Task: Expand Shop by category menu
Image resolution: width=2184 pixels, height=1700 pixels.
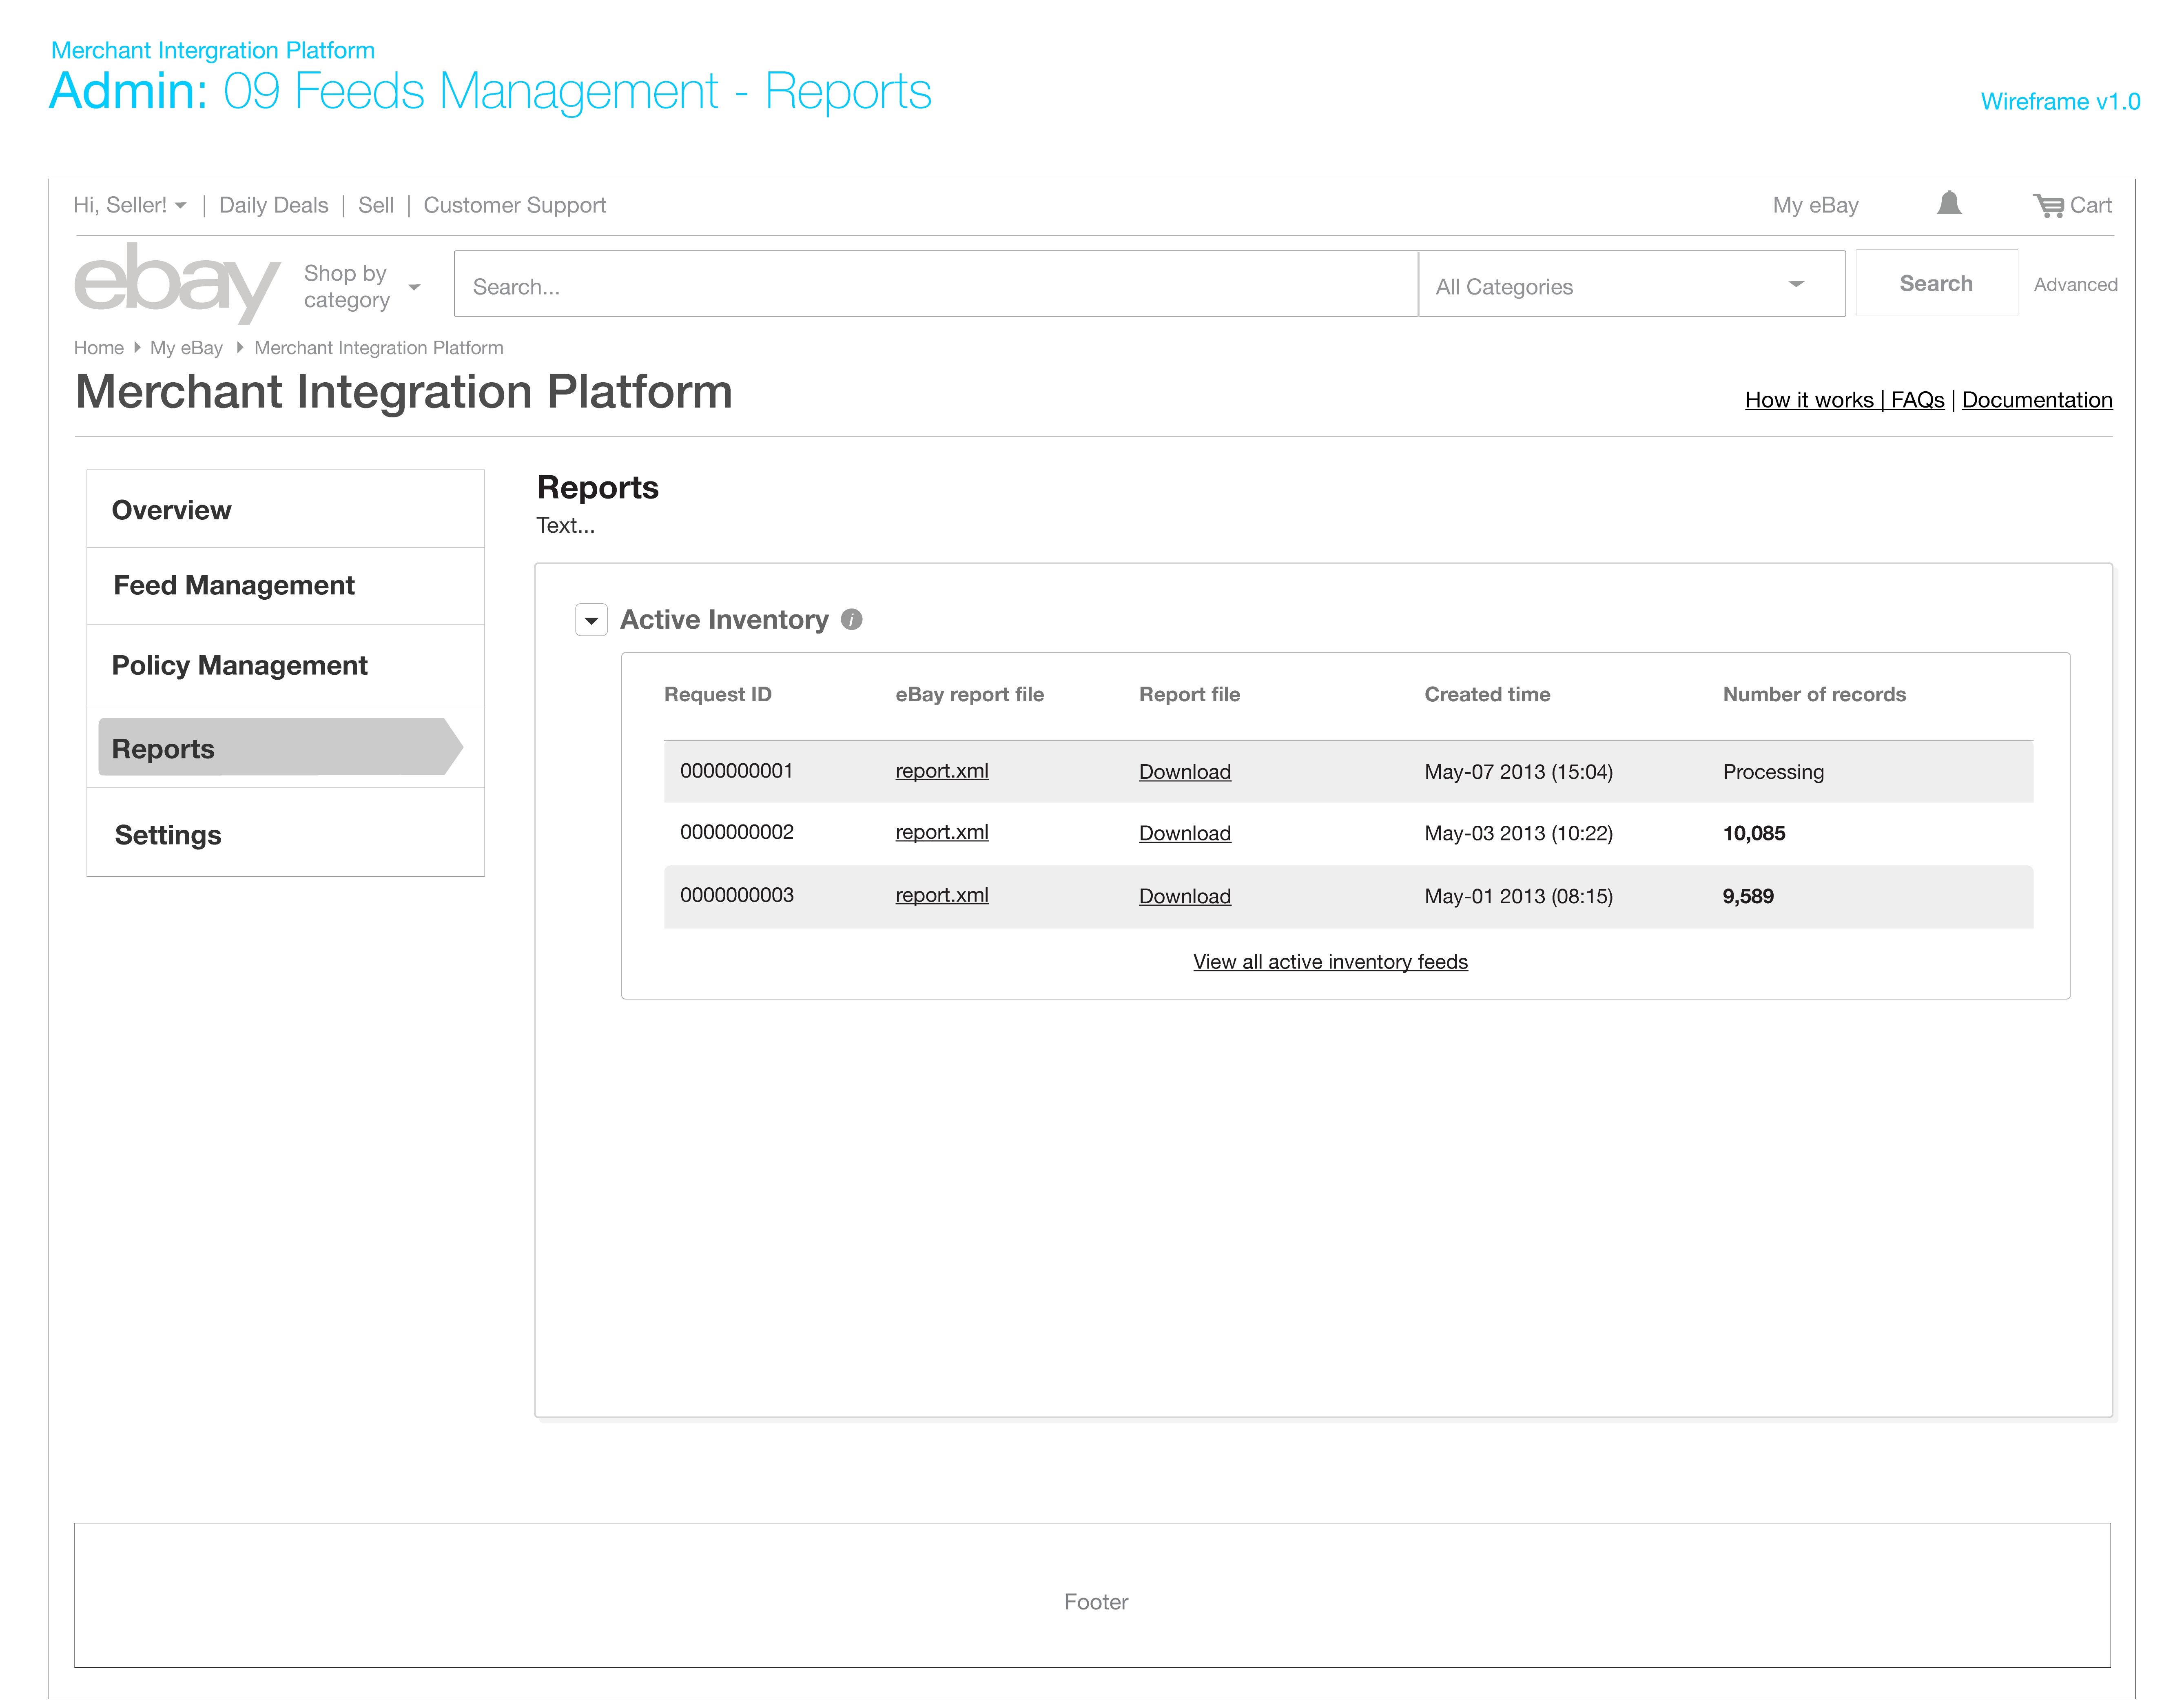Action: 362,286
